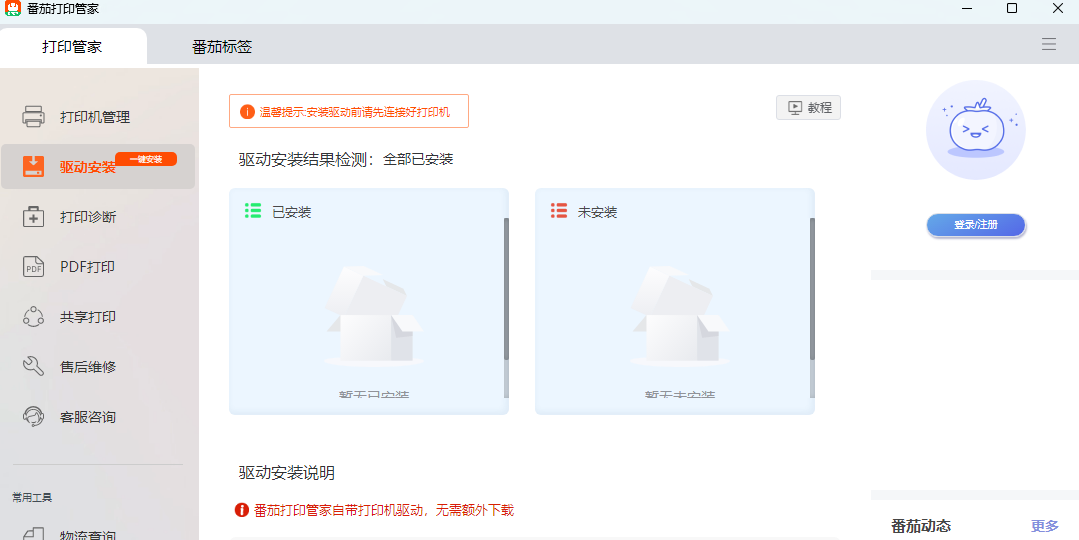
Task: Select the 驱动安装 download icon
Action: (34, 166)
